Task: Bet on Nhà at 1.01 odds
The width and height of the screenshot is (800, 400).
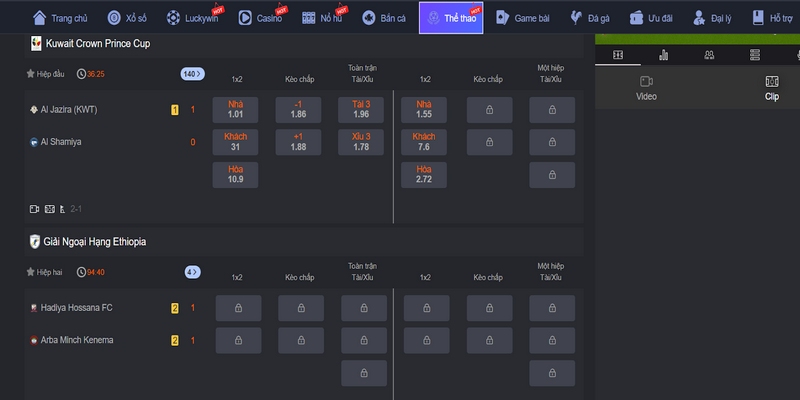Action: pos(236,110)
